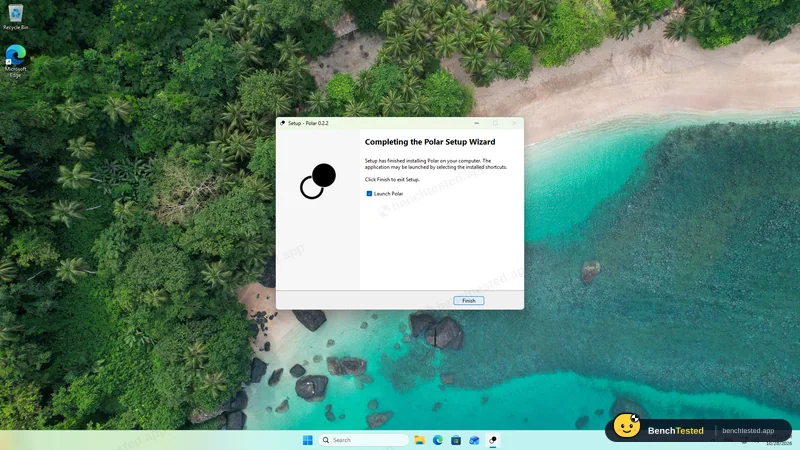Click the 'Completing the Polar Setup Wizard' heading
Viewport: 800px width, 450px height.
click(430, 142)
